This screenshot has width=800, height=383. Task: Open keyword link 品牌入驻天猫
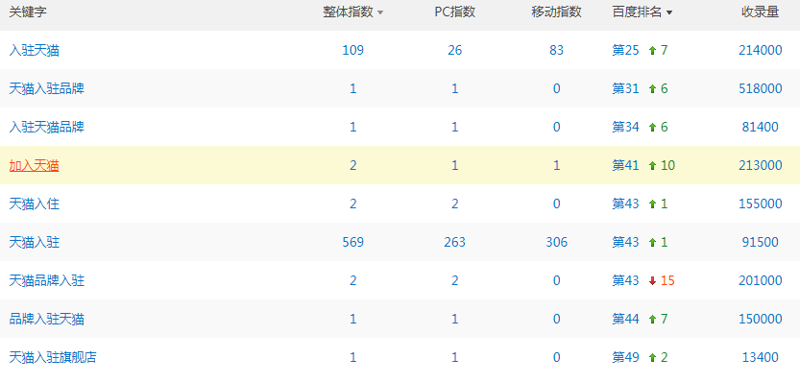(x=46, y=319)
